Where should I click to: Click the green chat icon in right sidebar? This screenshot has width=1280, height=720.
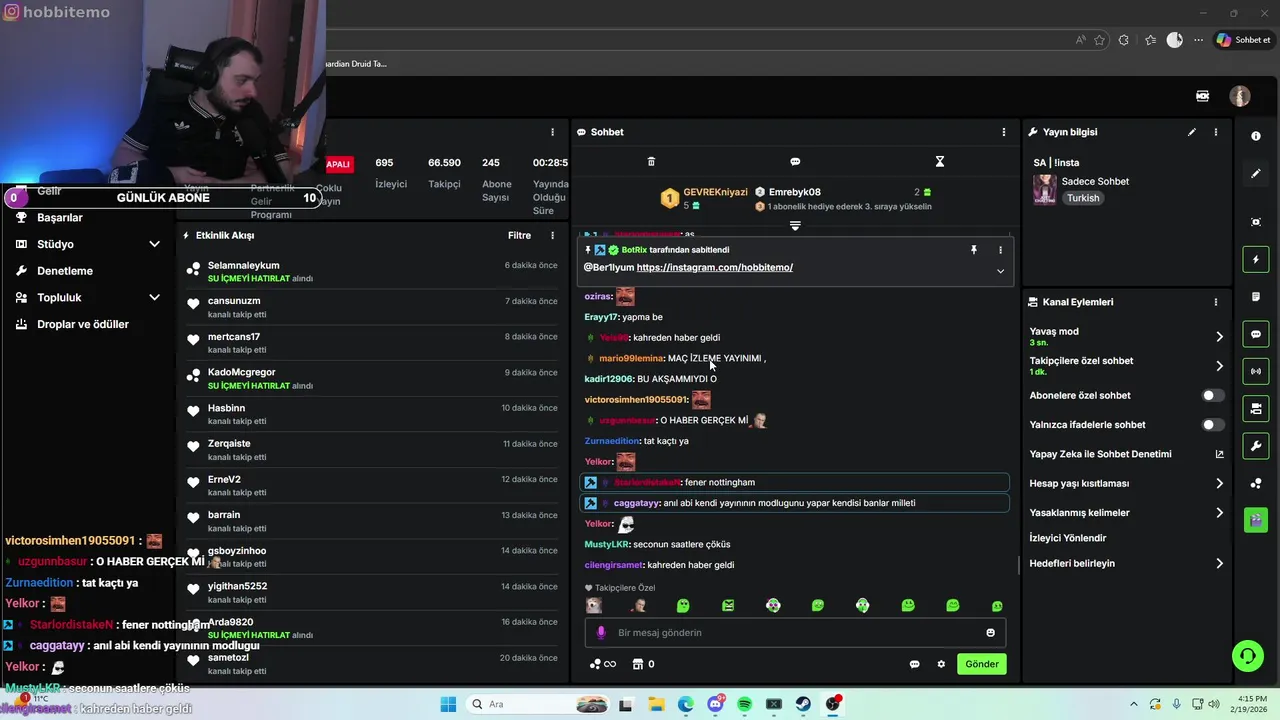[1256, 334]
